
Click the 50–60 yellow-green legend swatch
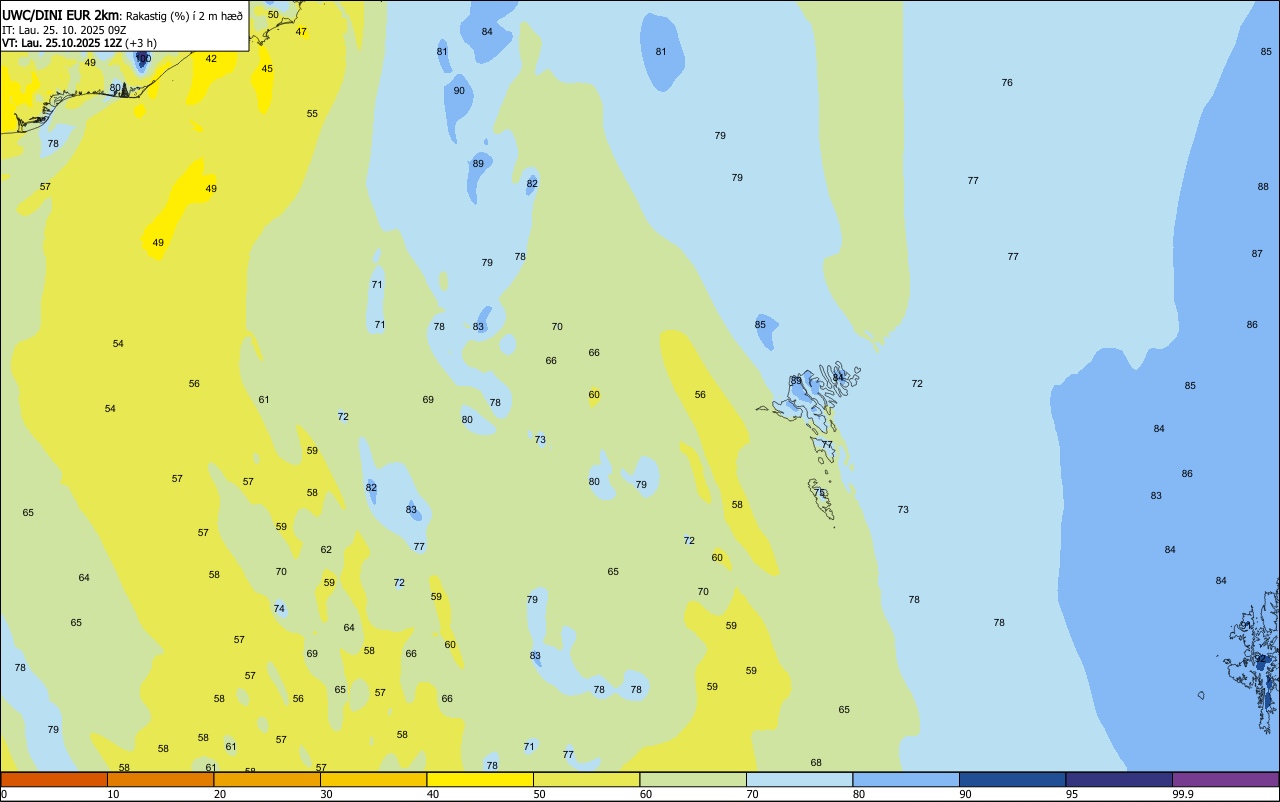pyautogui.click(x=586, y=779)
